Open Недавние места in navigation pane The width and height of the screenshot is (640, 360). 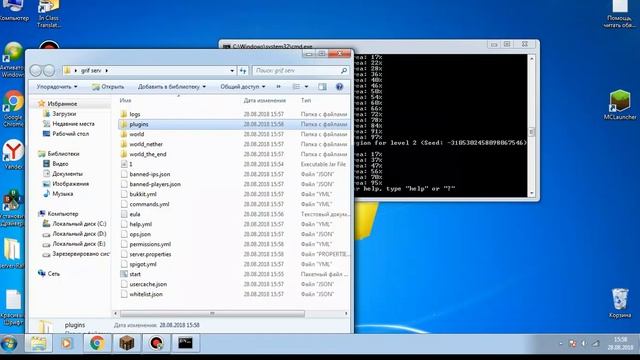pyautogui.click(x=73, y=124)
